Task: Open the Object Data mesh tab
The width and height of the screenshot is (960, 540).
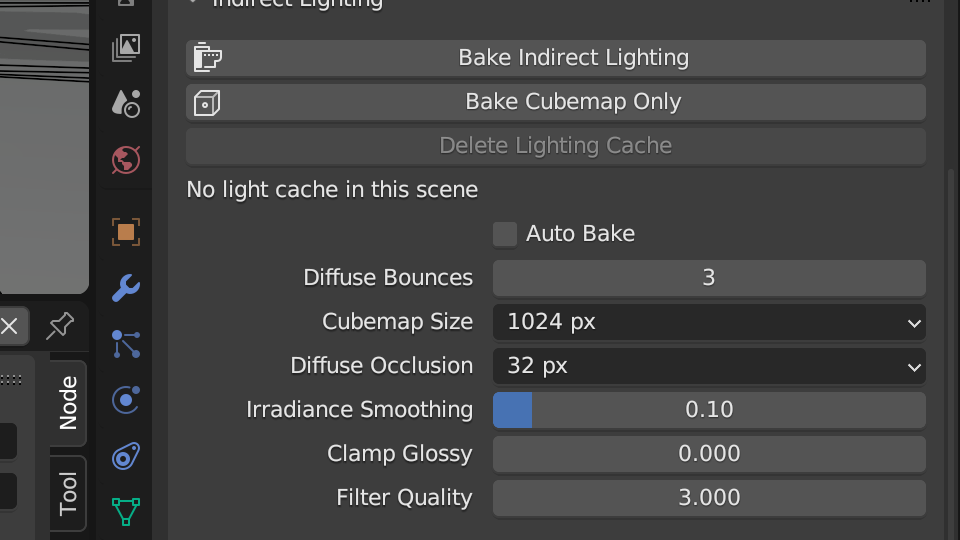Action: [x=126, y=512]
